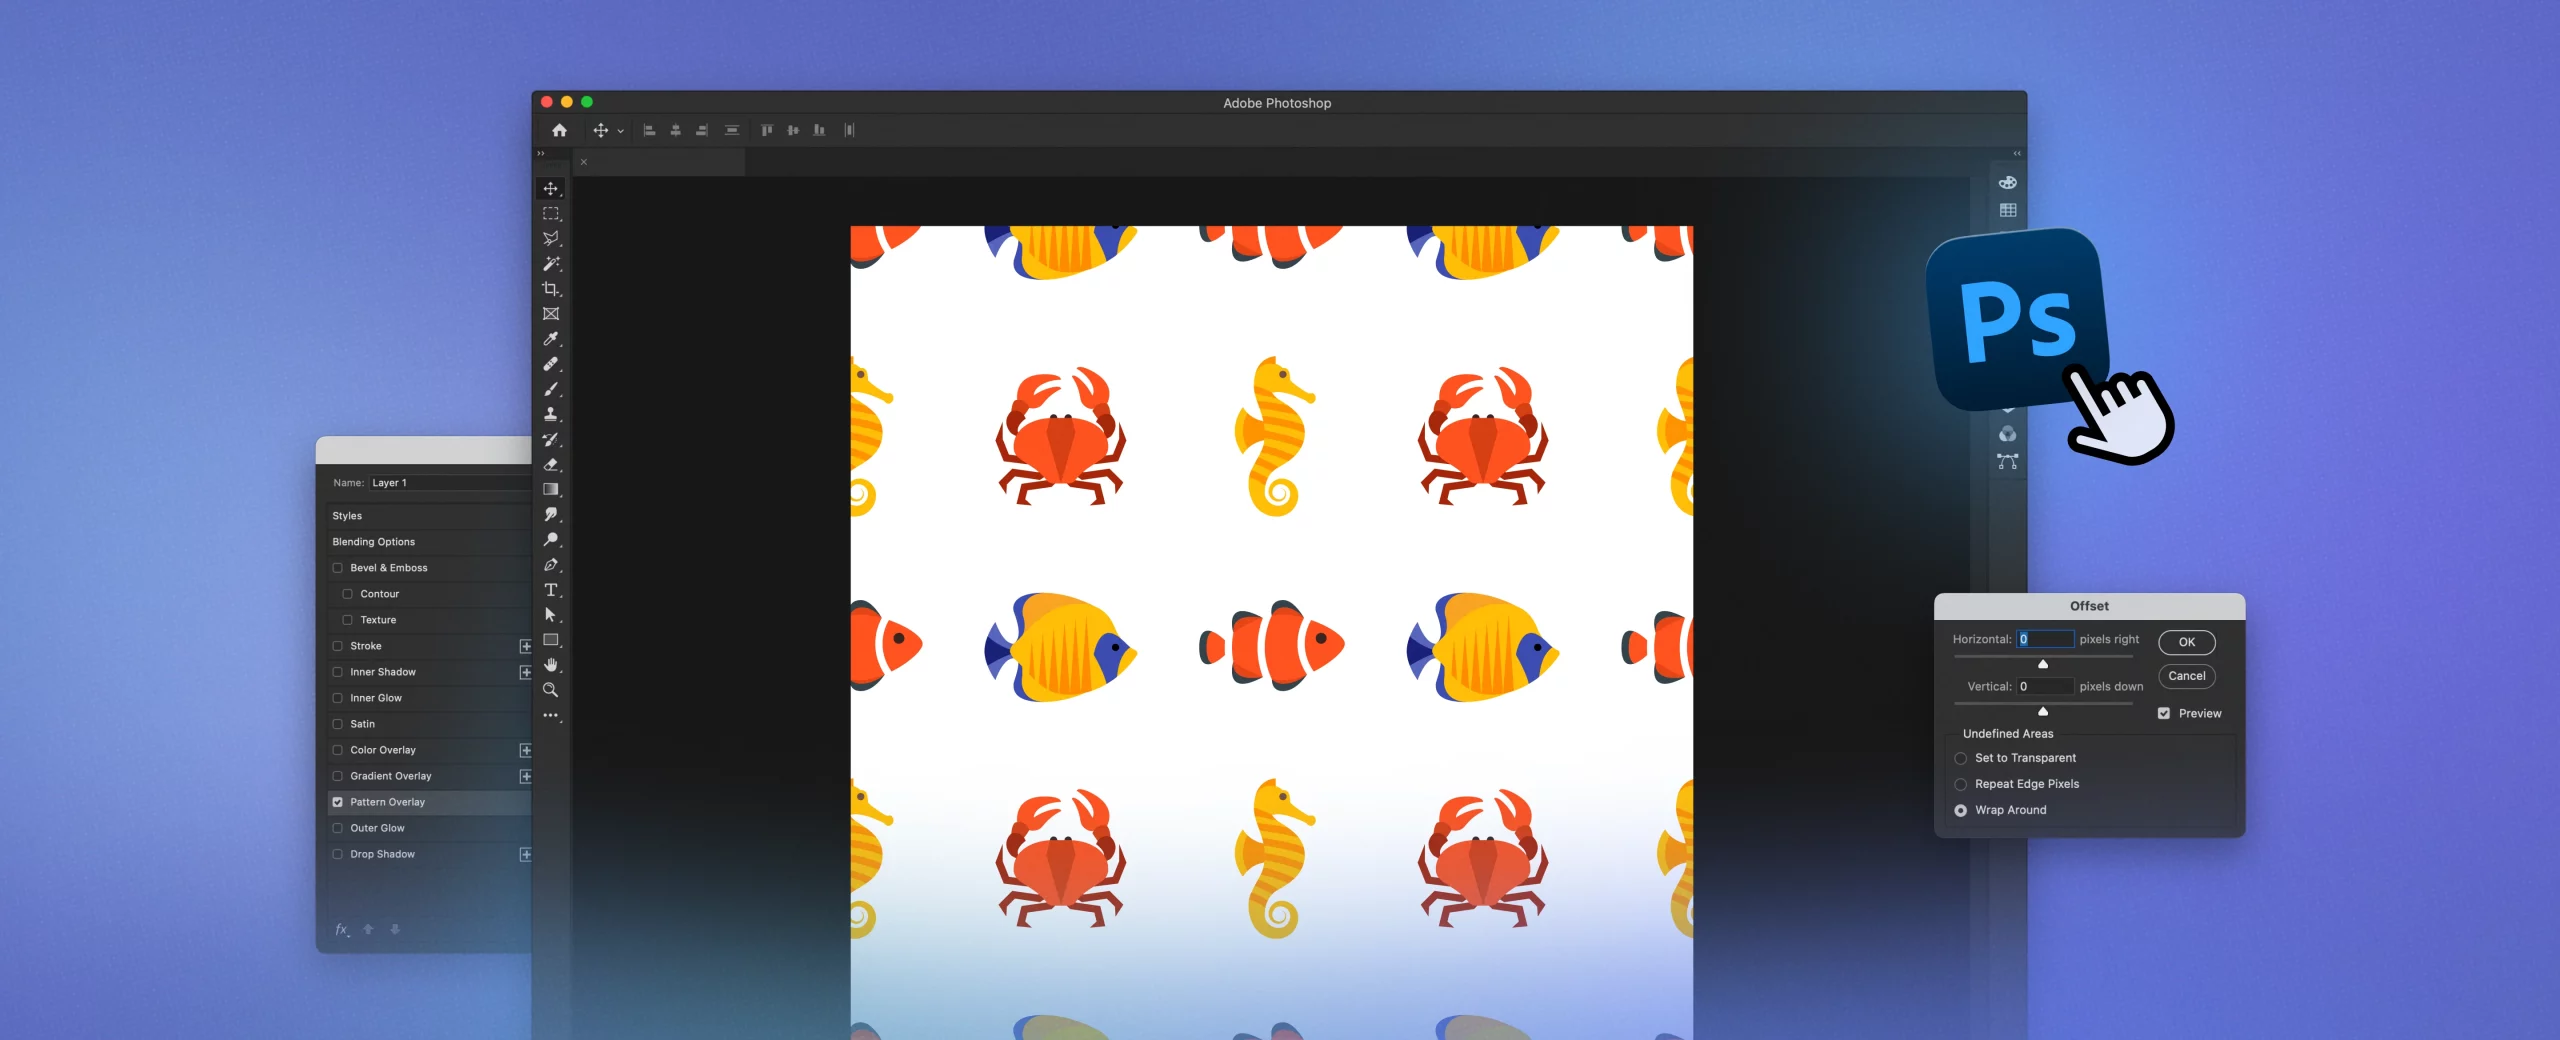Select the Crop tool
Viewport: 2560px width, 1040px height.
[550, 289]
